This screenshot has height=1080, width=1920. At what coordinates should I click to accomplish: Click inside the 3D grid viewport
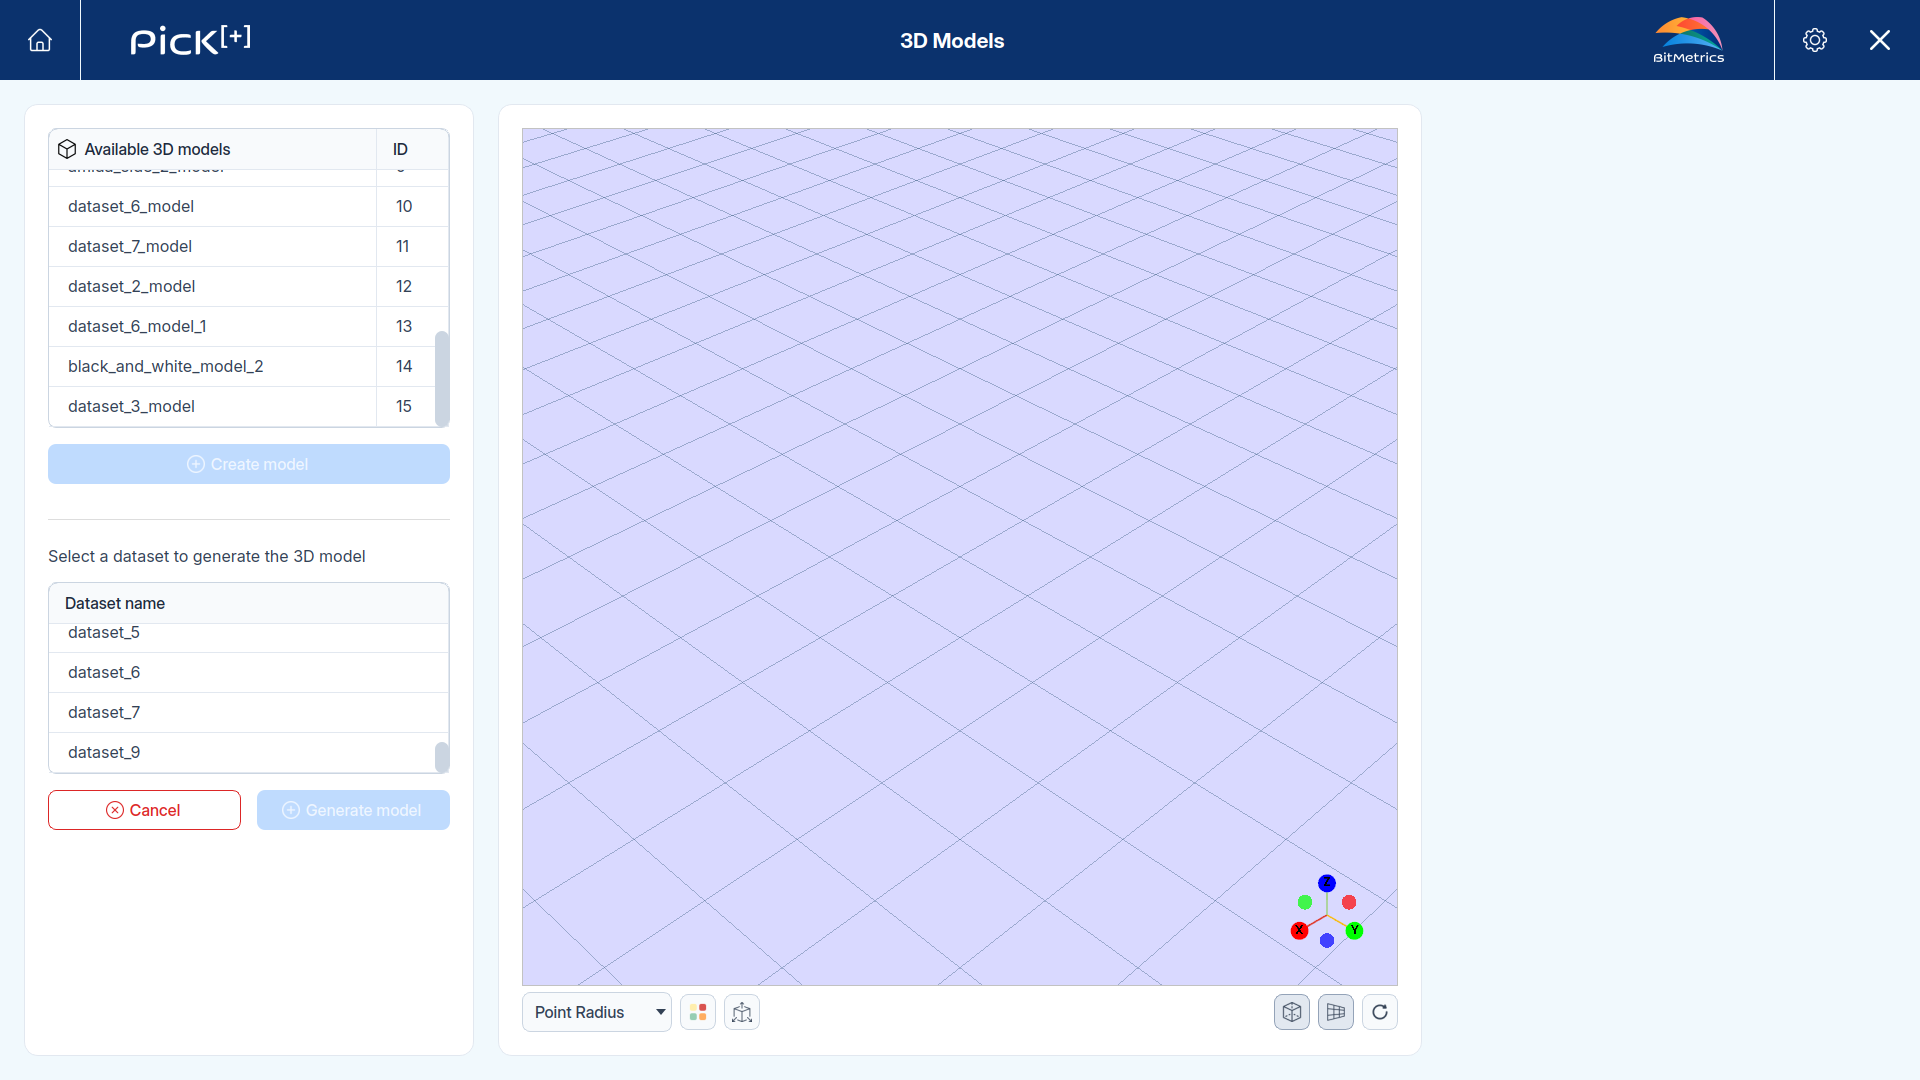960,556
